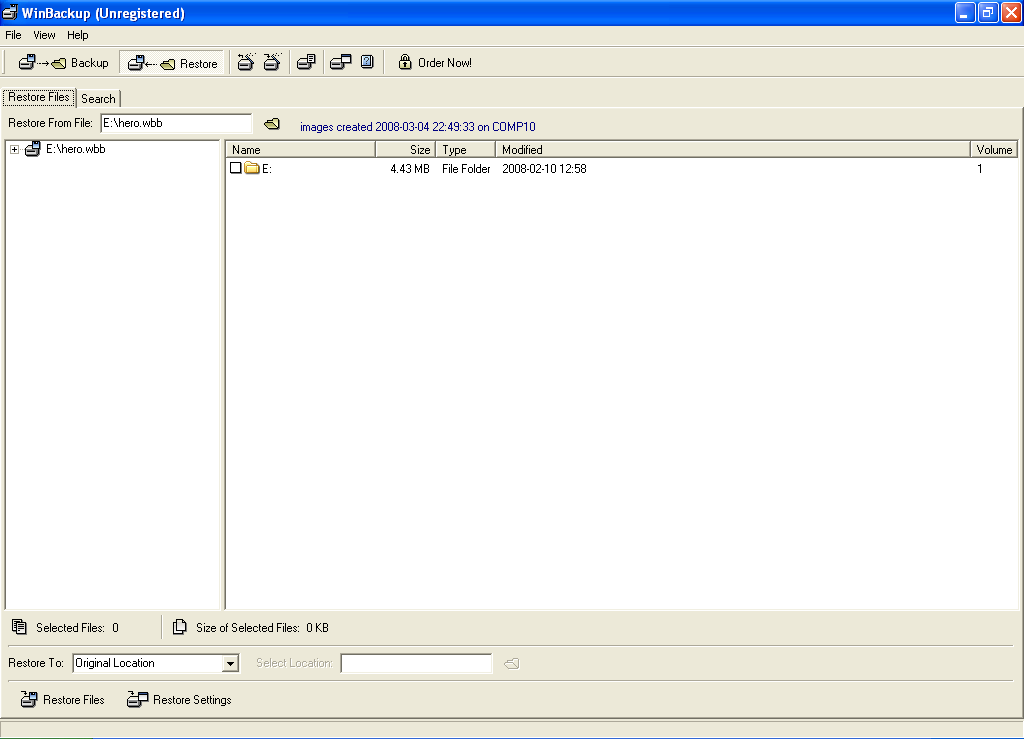This screenshot has width=1024, height=739.
Task: Open the File menu
Action: tap(13, 35)
